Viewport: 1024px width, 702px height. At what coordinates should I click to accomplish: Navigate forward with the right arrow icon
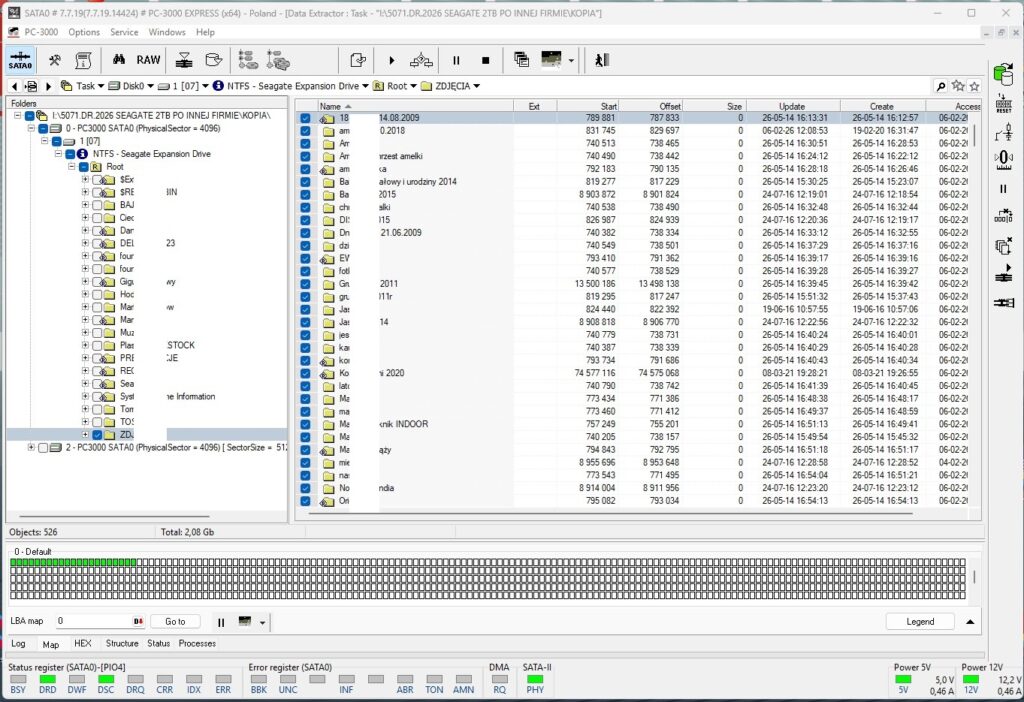point(48,86)
